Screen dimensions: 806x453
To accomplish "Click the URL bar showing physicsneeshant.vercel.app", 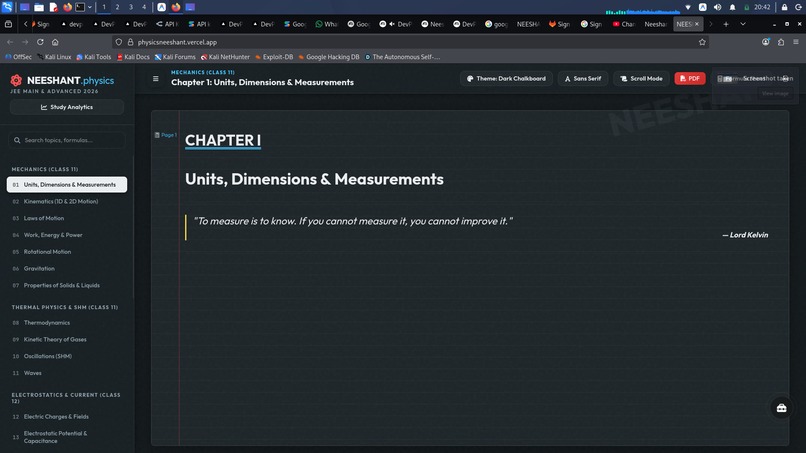I will (411, 42).
